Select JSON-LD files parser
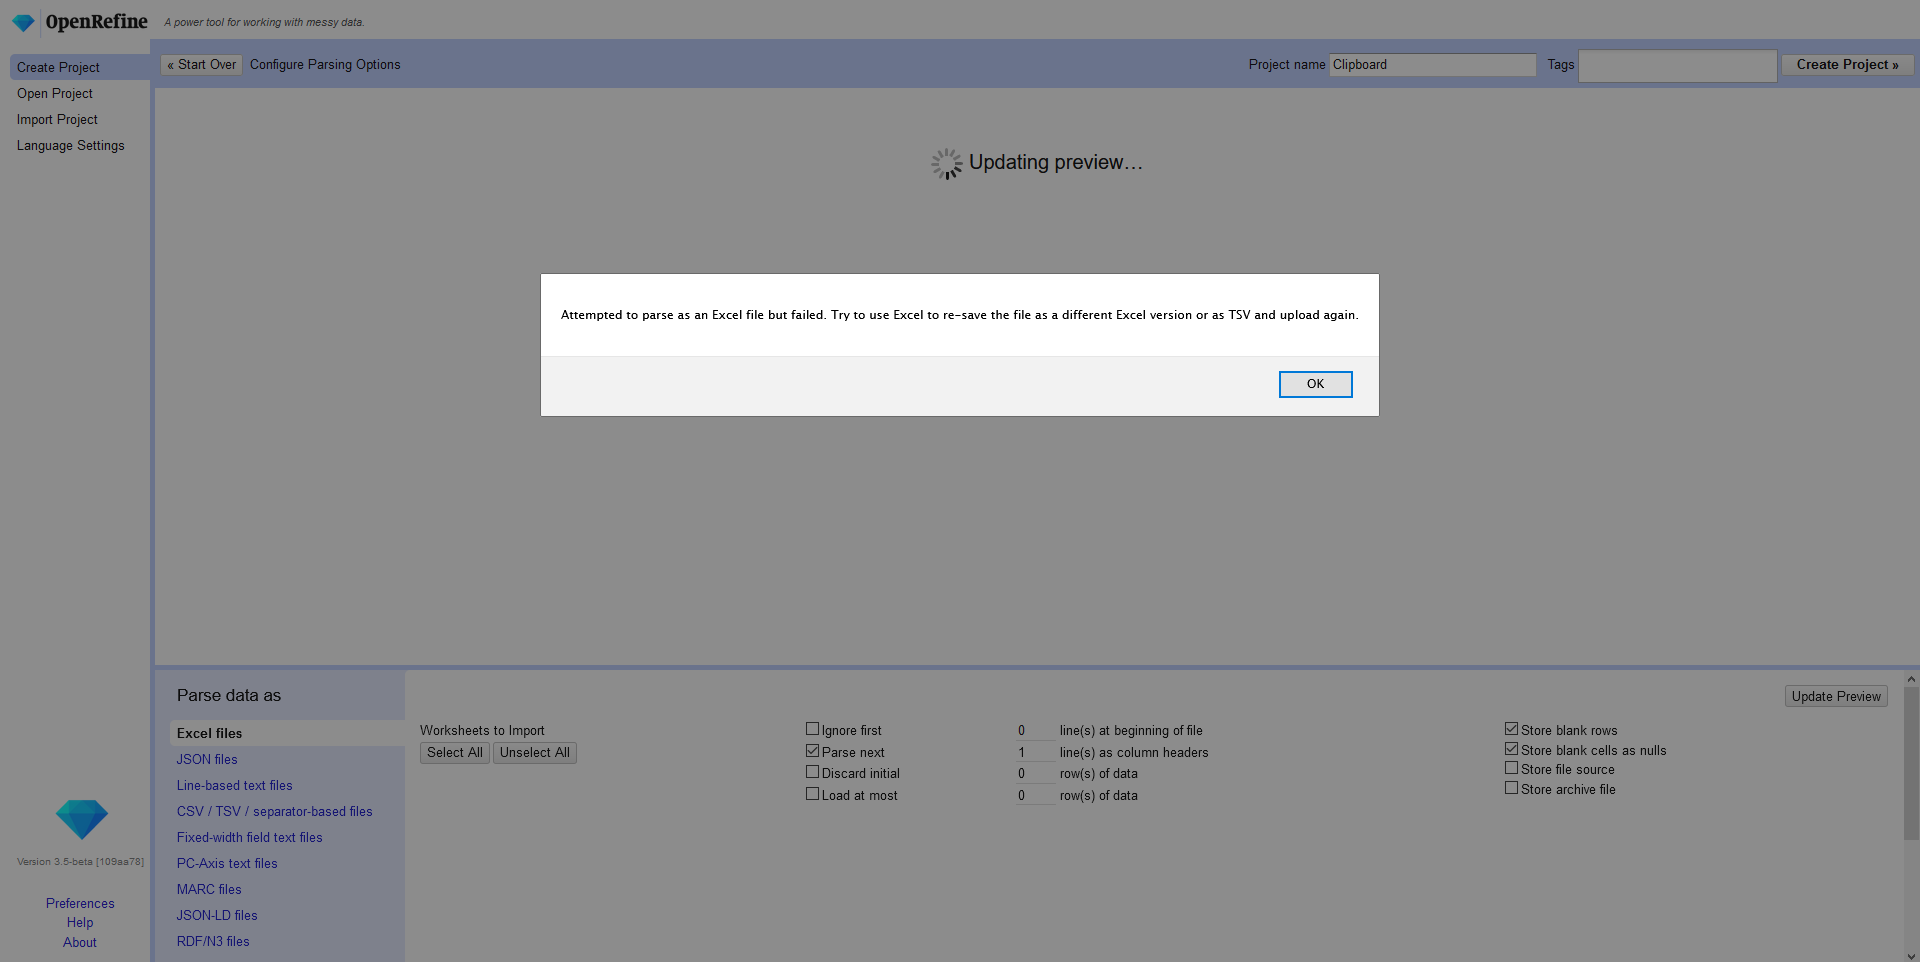1920x962 pixels. point(217,915)
